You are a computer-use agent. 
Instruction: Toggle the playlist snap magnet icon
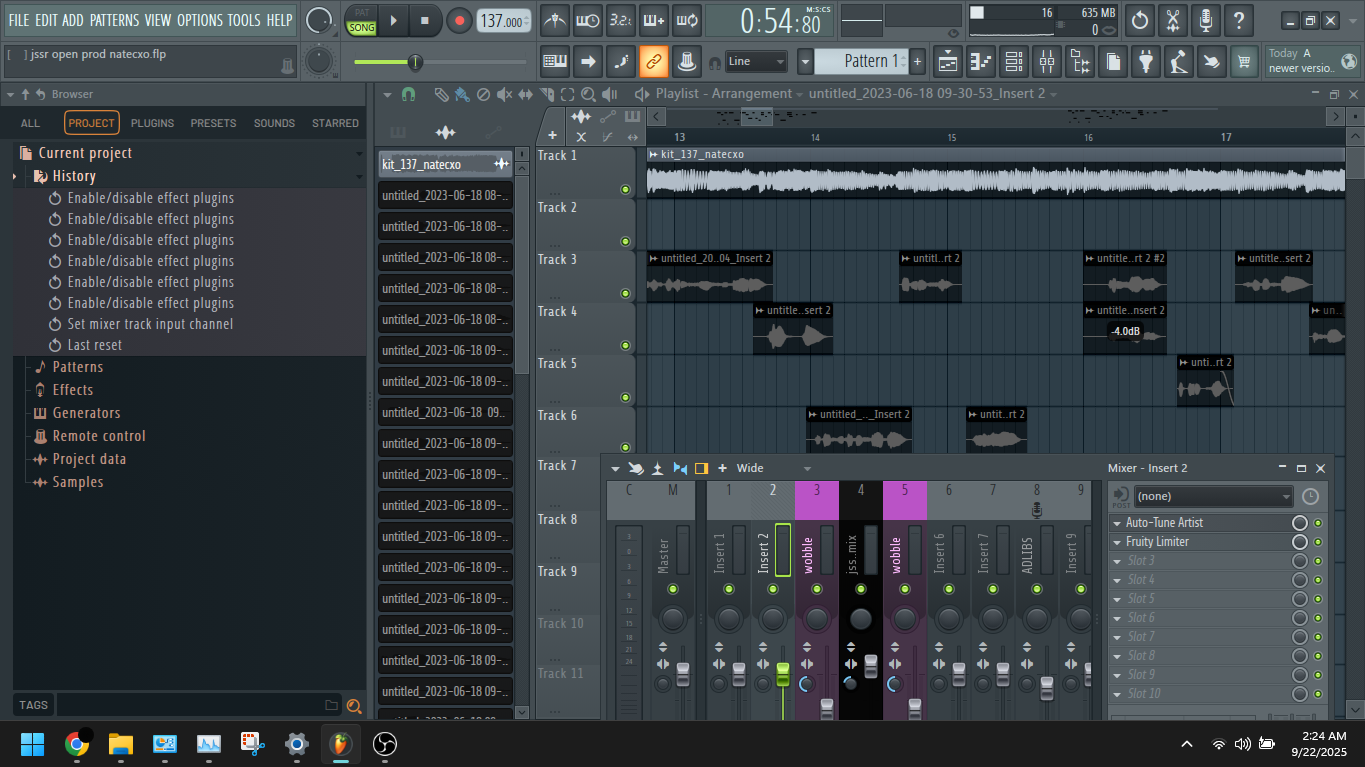[408, 95]
